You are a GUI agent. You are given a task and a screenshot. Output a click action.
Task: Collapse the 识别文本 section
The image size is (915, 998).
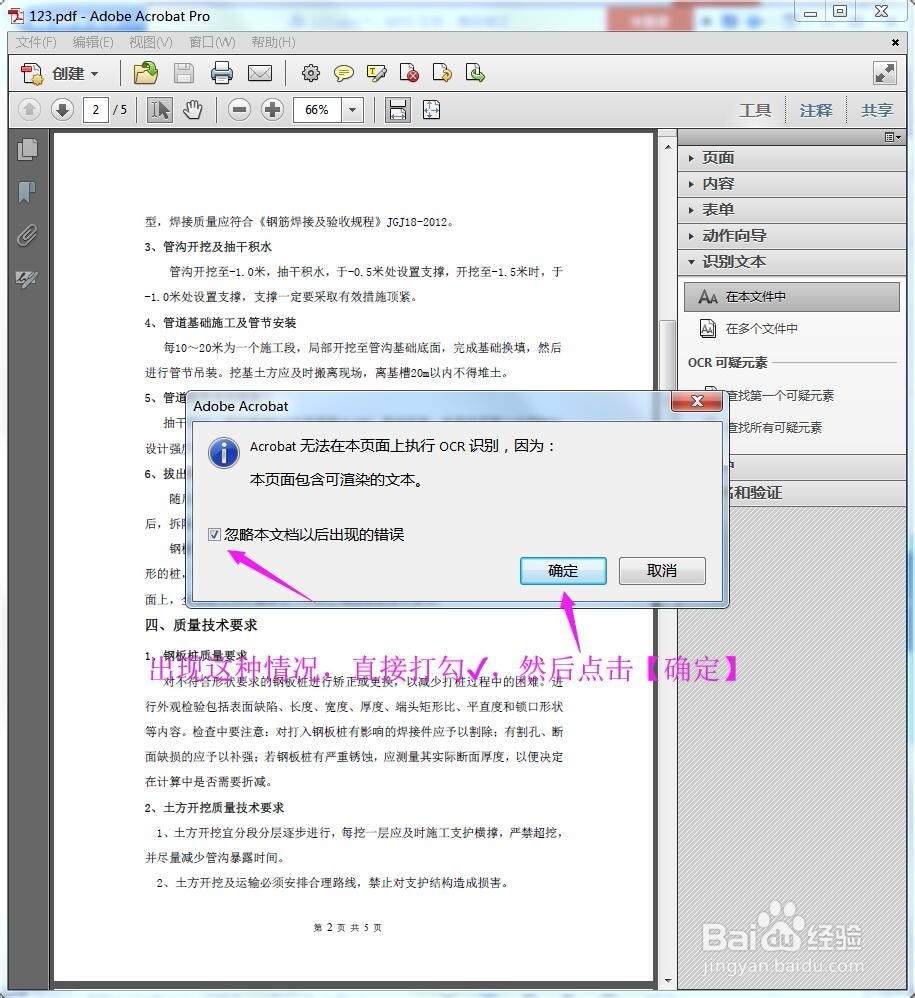click(792, 262)
